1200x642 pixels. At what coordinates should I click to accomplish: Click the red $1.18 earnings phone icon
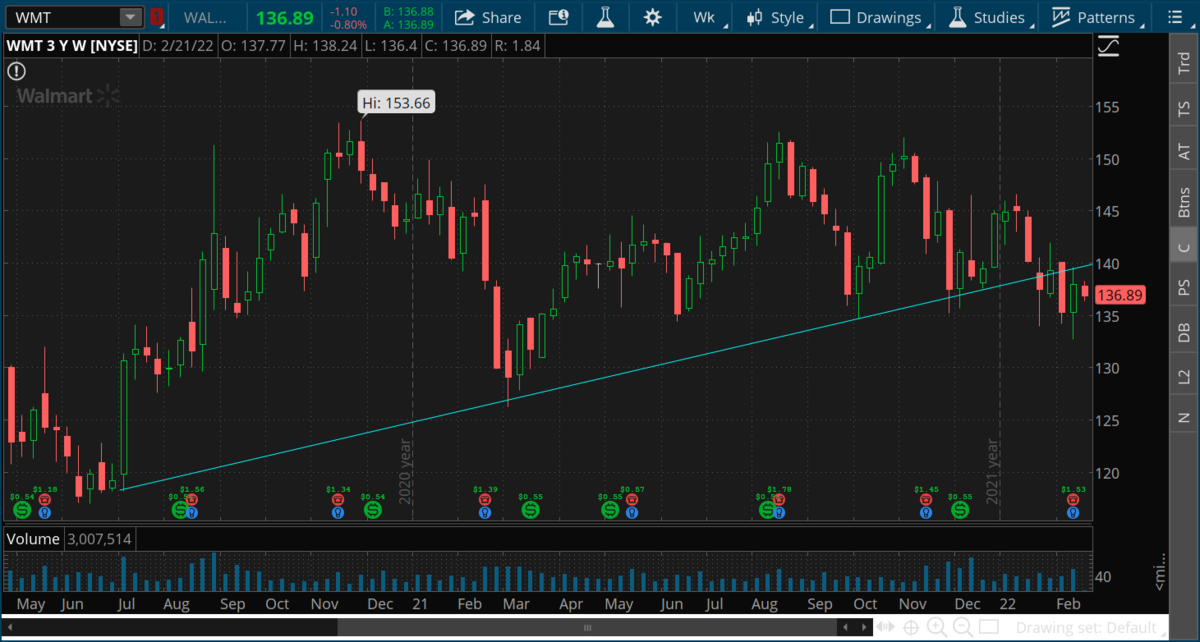[45, 498]
